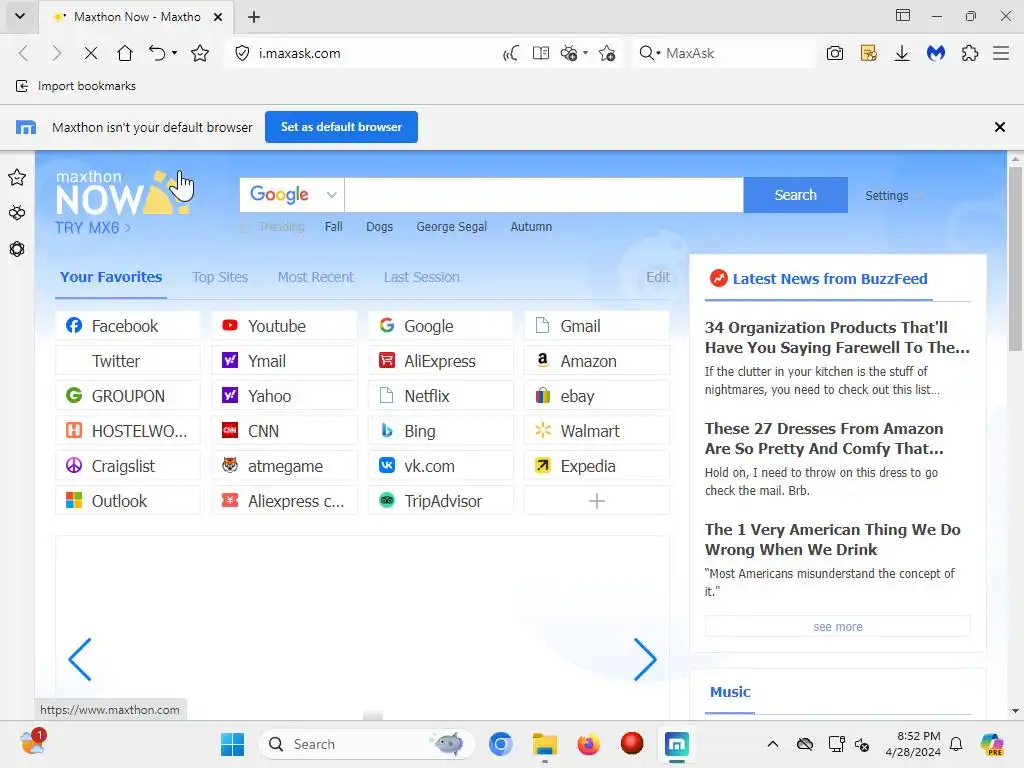
Task: Open Firefox from the taskbar
Action: click(x=588, y=744)
